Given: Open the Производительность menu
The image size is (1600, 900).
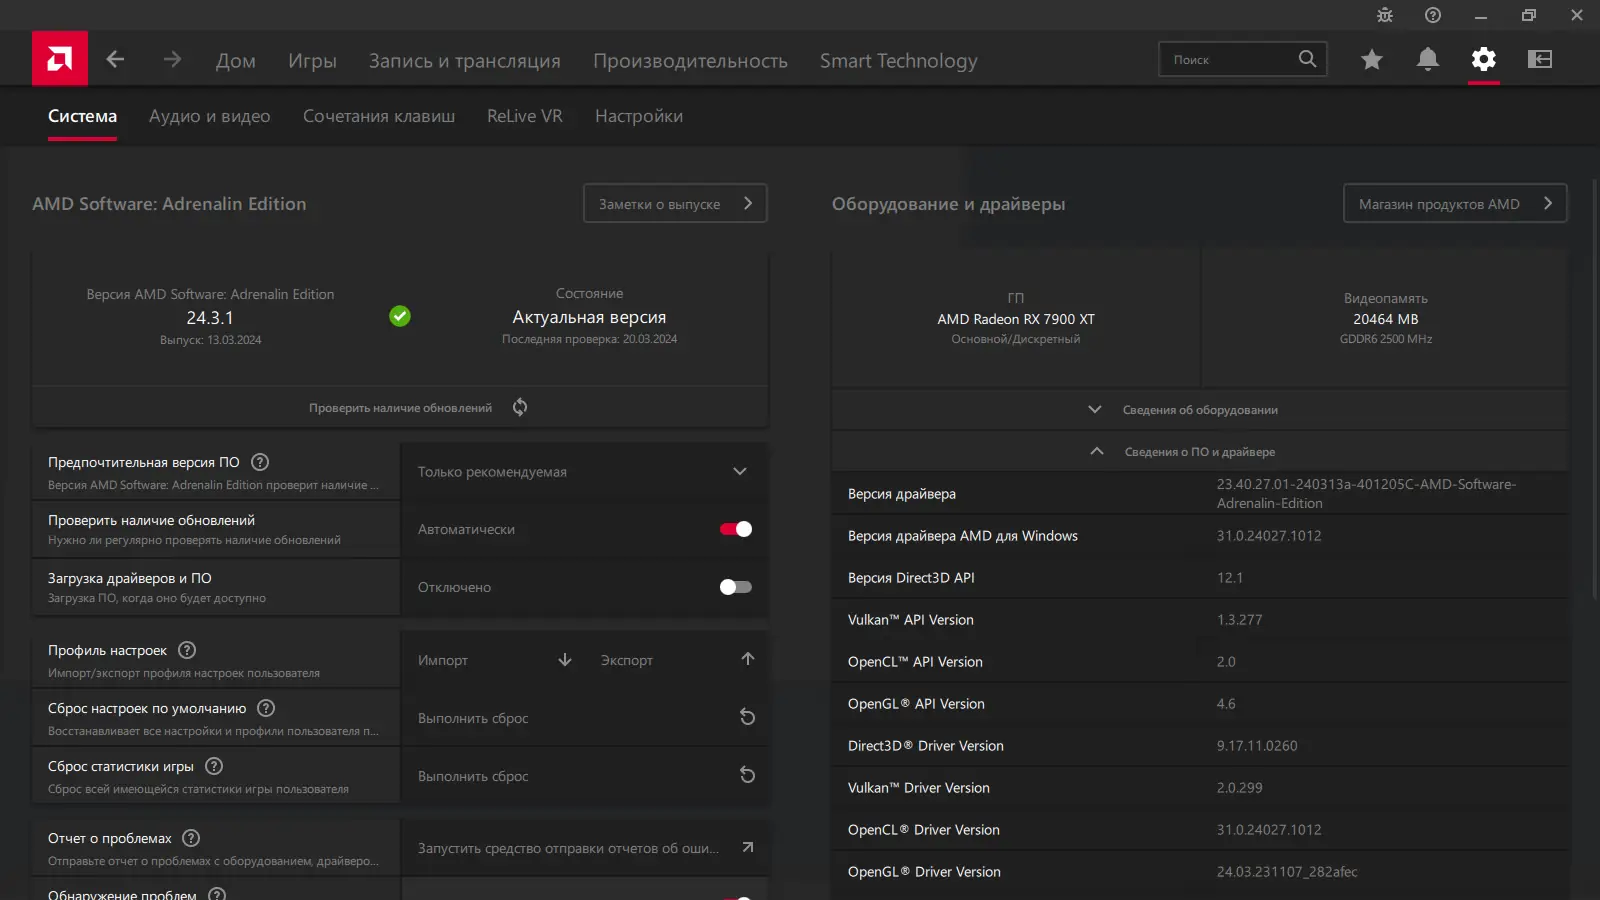Looking at the screenshot, I should pyautogui.click(x=690, y=61).
